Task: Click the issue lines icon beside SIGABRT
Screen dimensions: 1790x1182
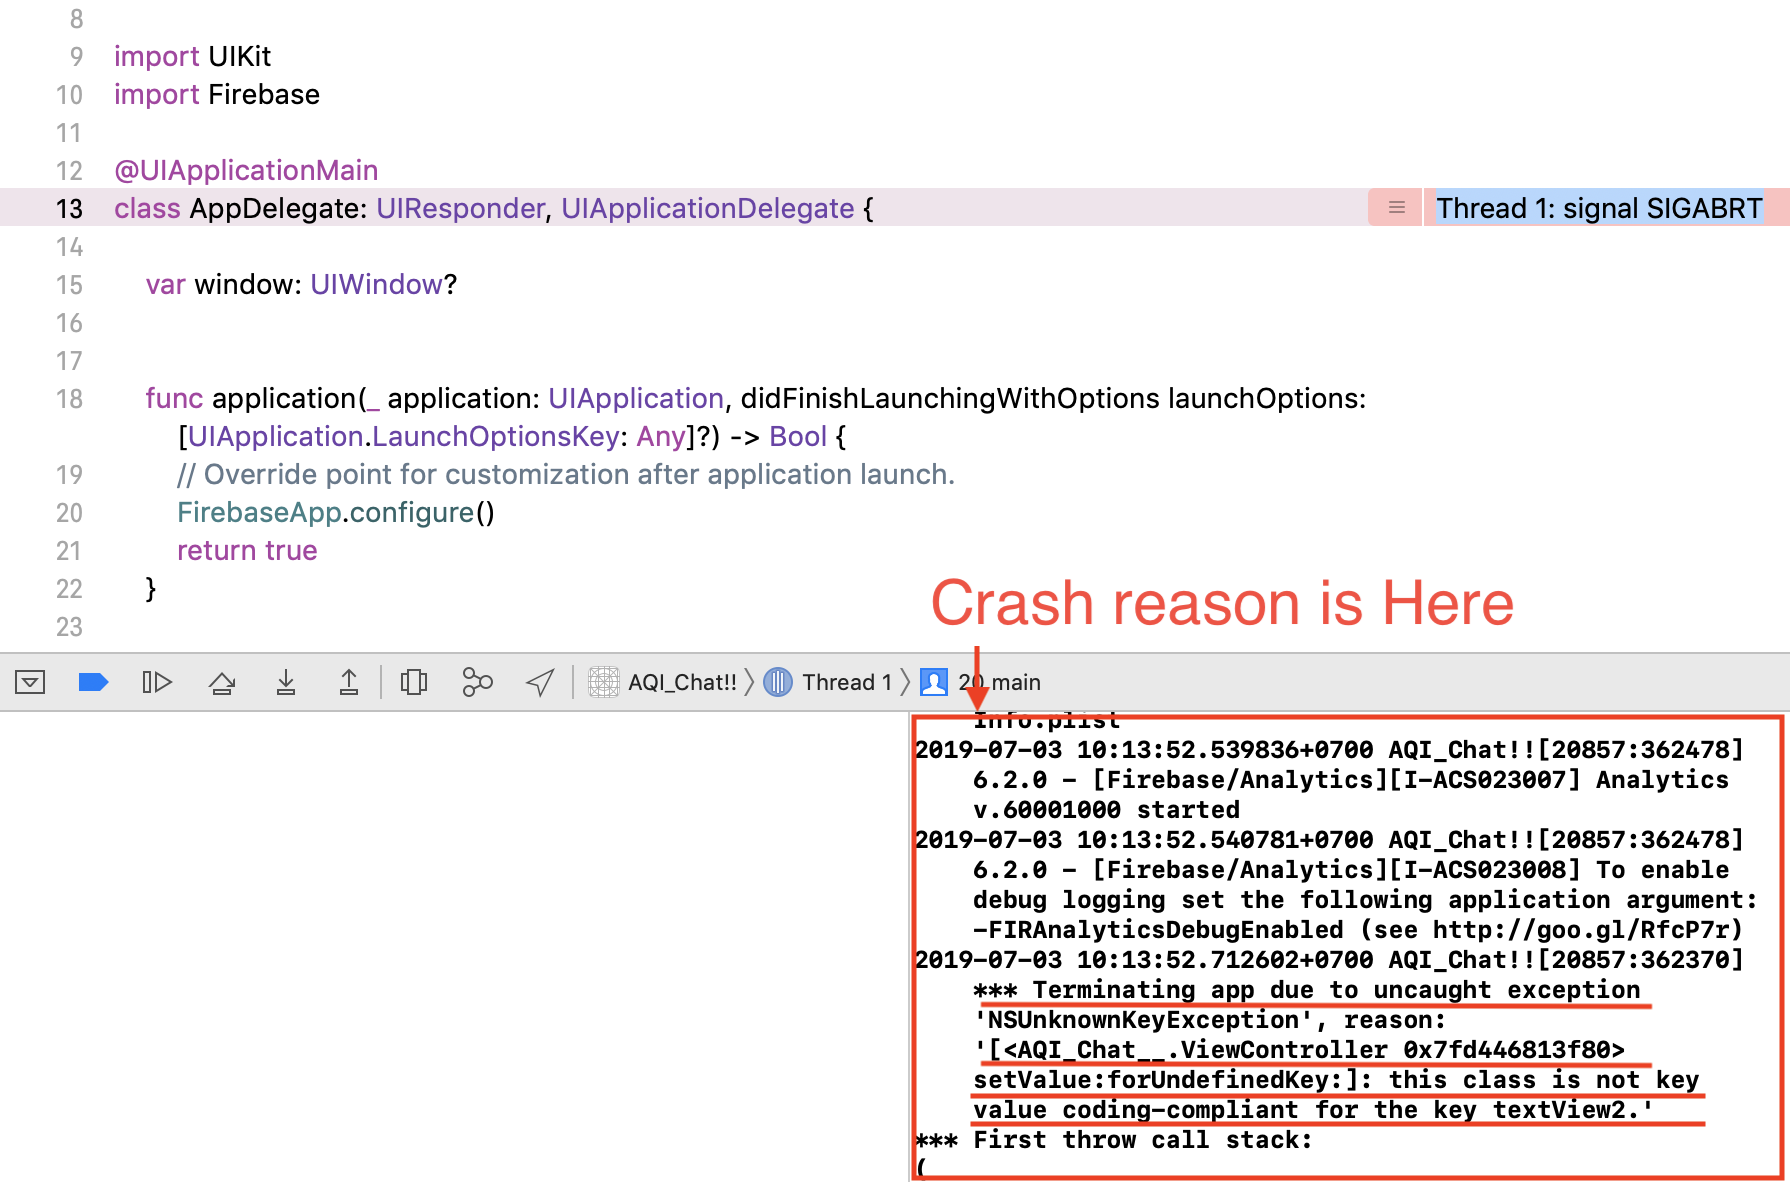Action: point(1396,208)
